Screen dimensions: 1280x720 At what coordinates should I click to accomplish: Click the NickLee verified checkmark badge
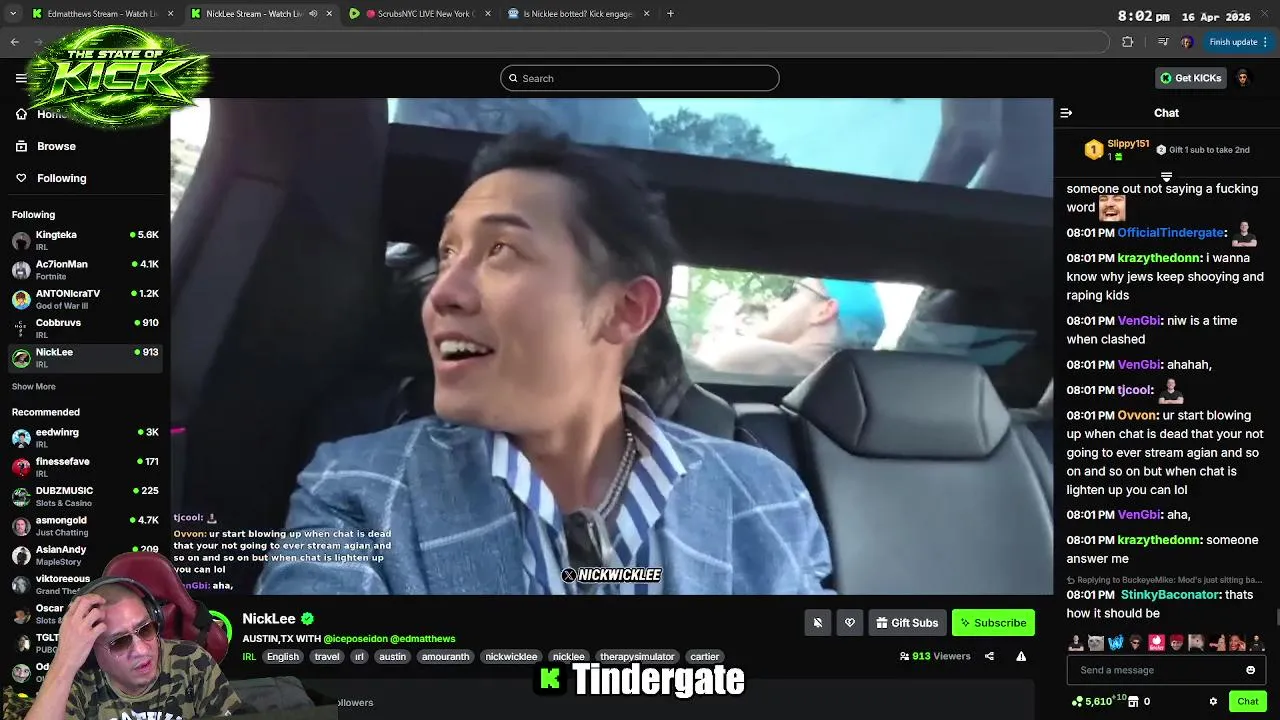tap(308, 619)
